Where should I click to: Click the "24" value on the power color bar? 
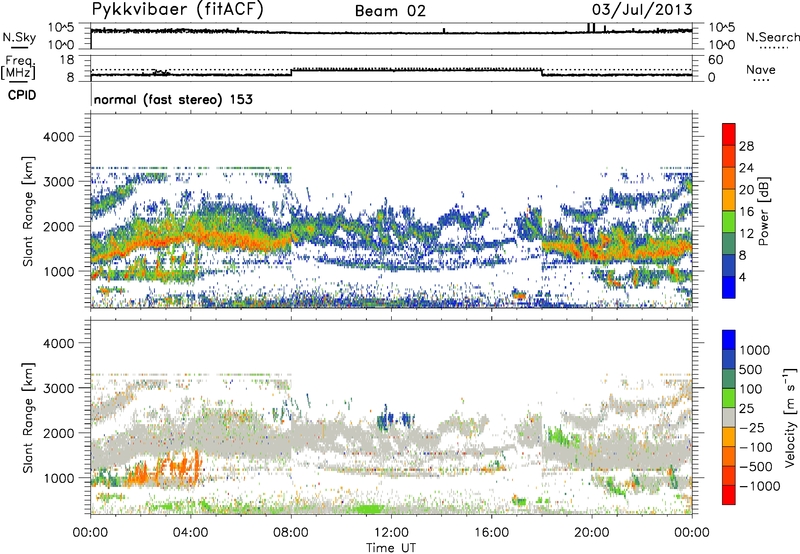coord(746,168)
